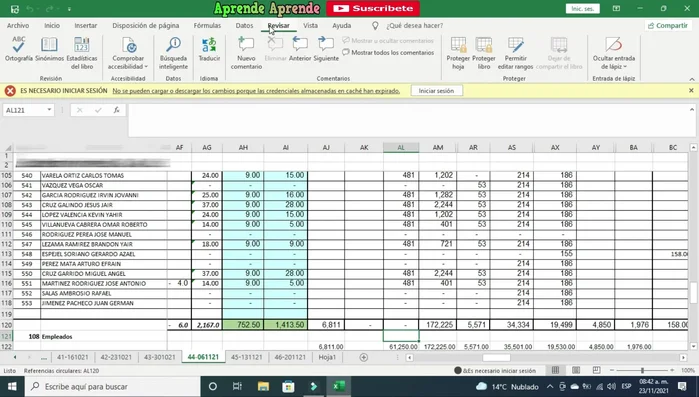
Task: Add a Nuevo comentario
Action: coord(246,53)
